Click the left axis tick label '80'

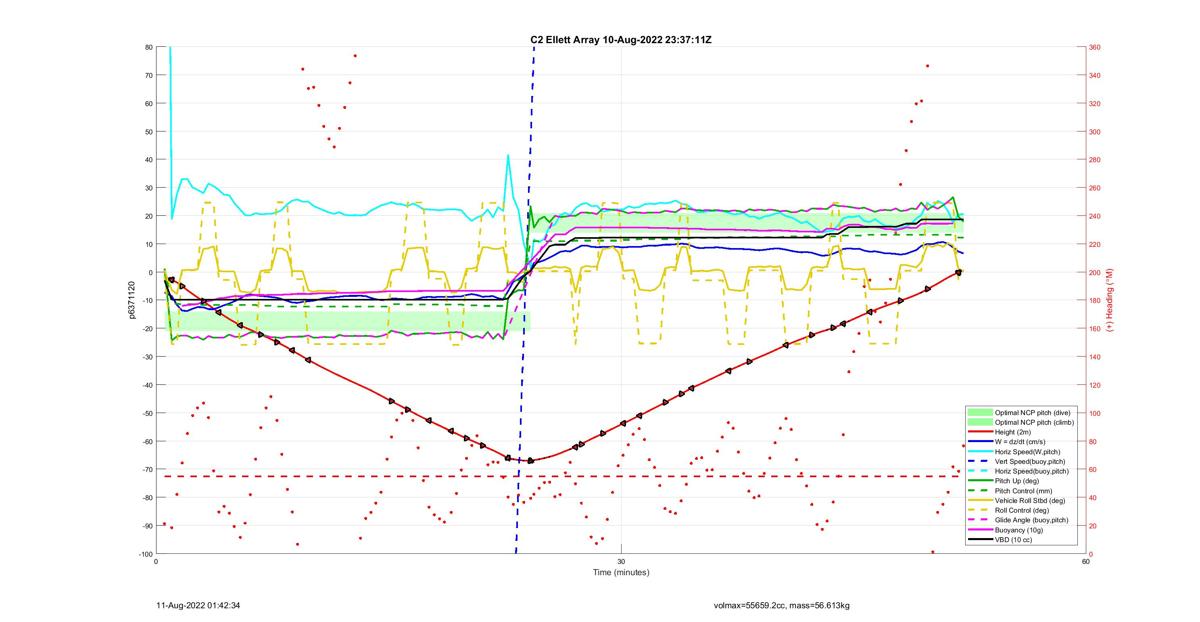(x=148, y=47)
